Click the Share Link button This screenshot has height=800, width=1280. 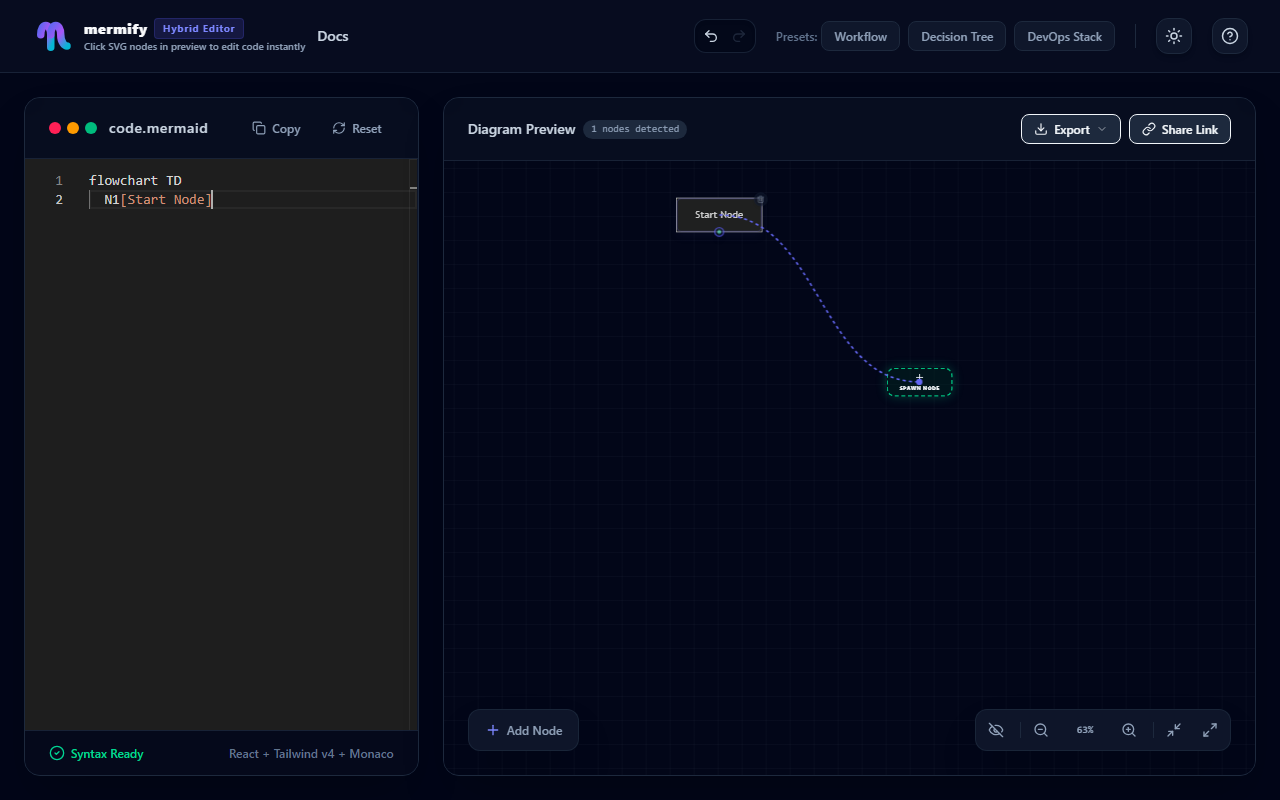[1180, 129]
